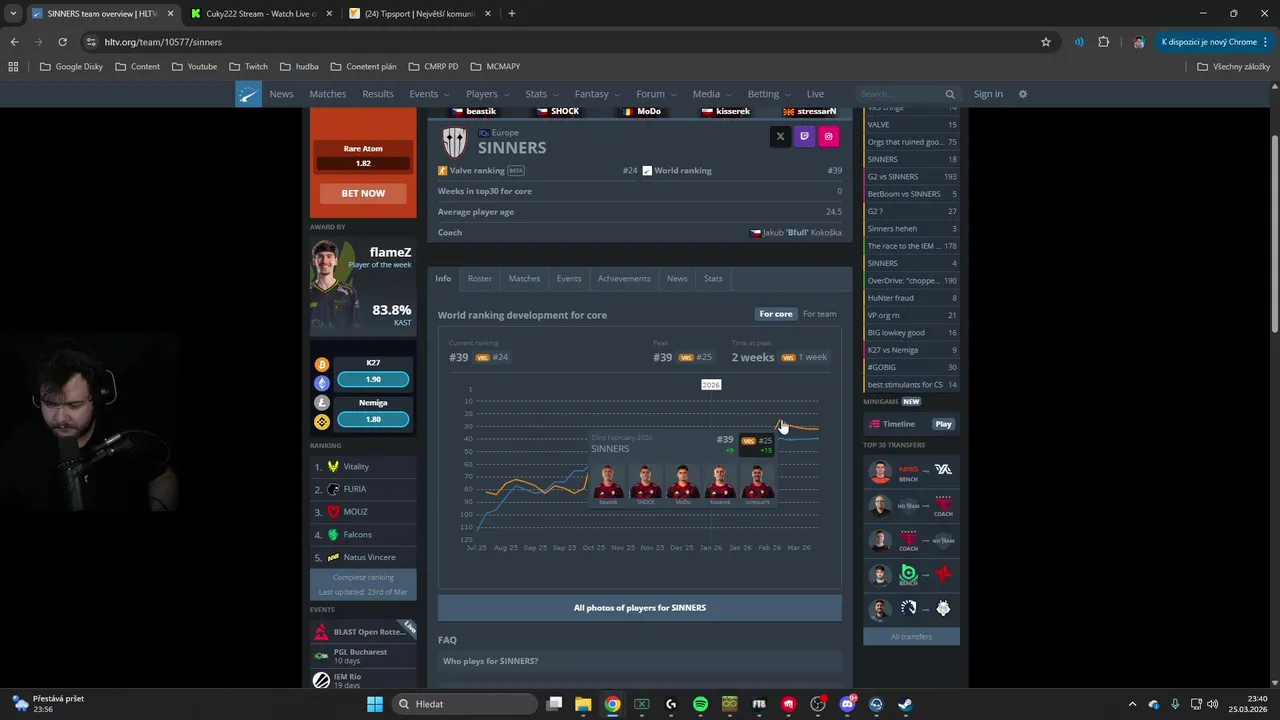Screen dimensions: 1280x720
Task: Open Chrome extensions puzzle icon
Action: [1104, 42]
